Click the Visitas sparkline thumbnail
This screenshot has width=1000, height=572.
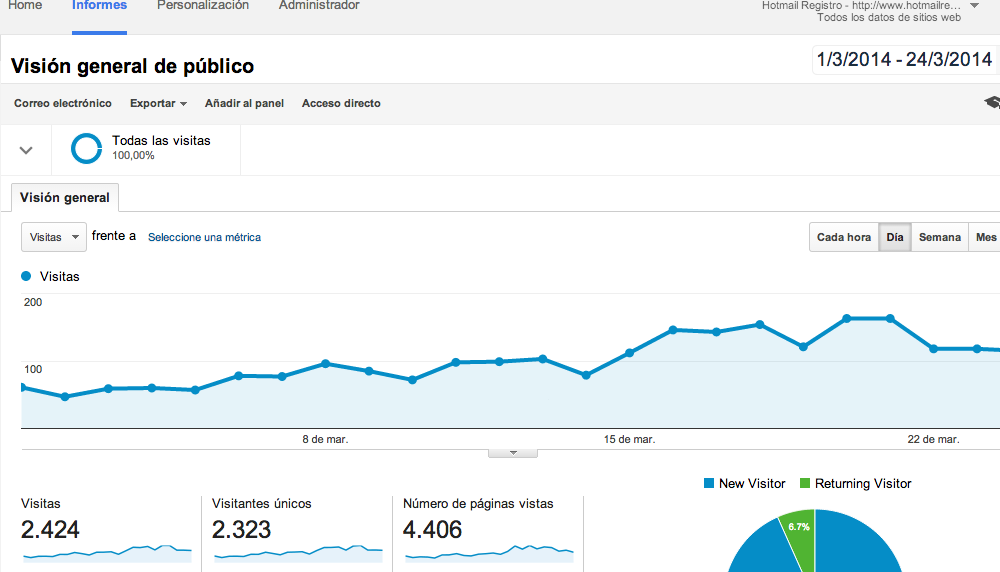click(x=107, y=554)
